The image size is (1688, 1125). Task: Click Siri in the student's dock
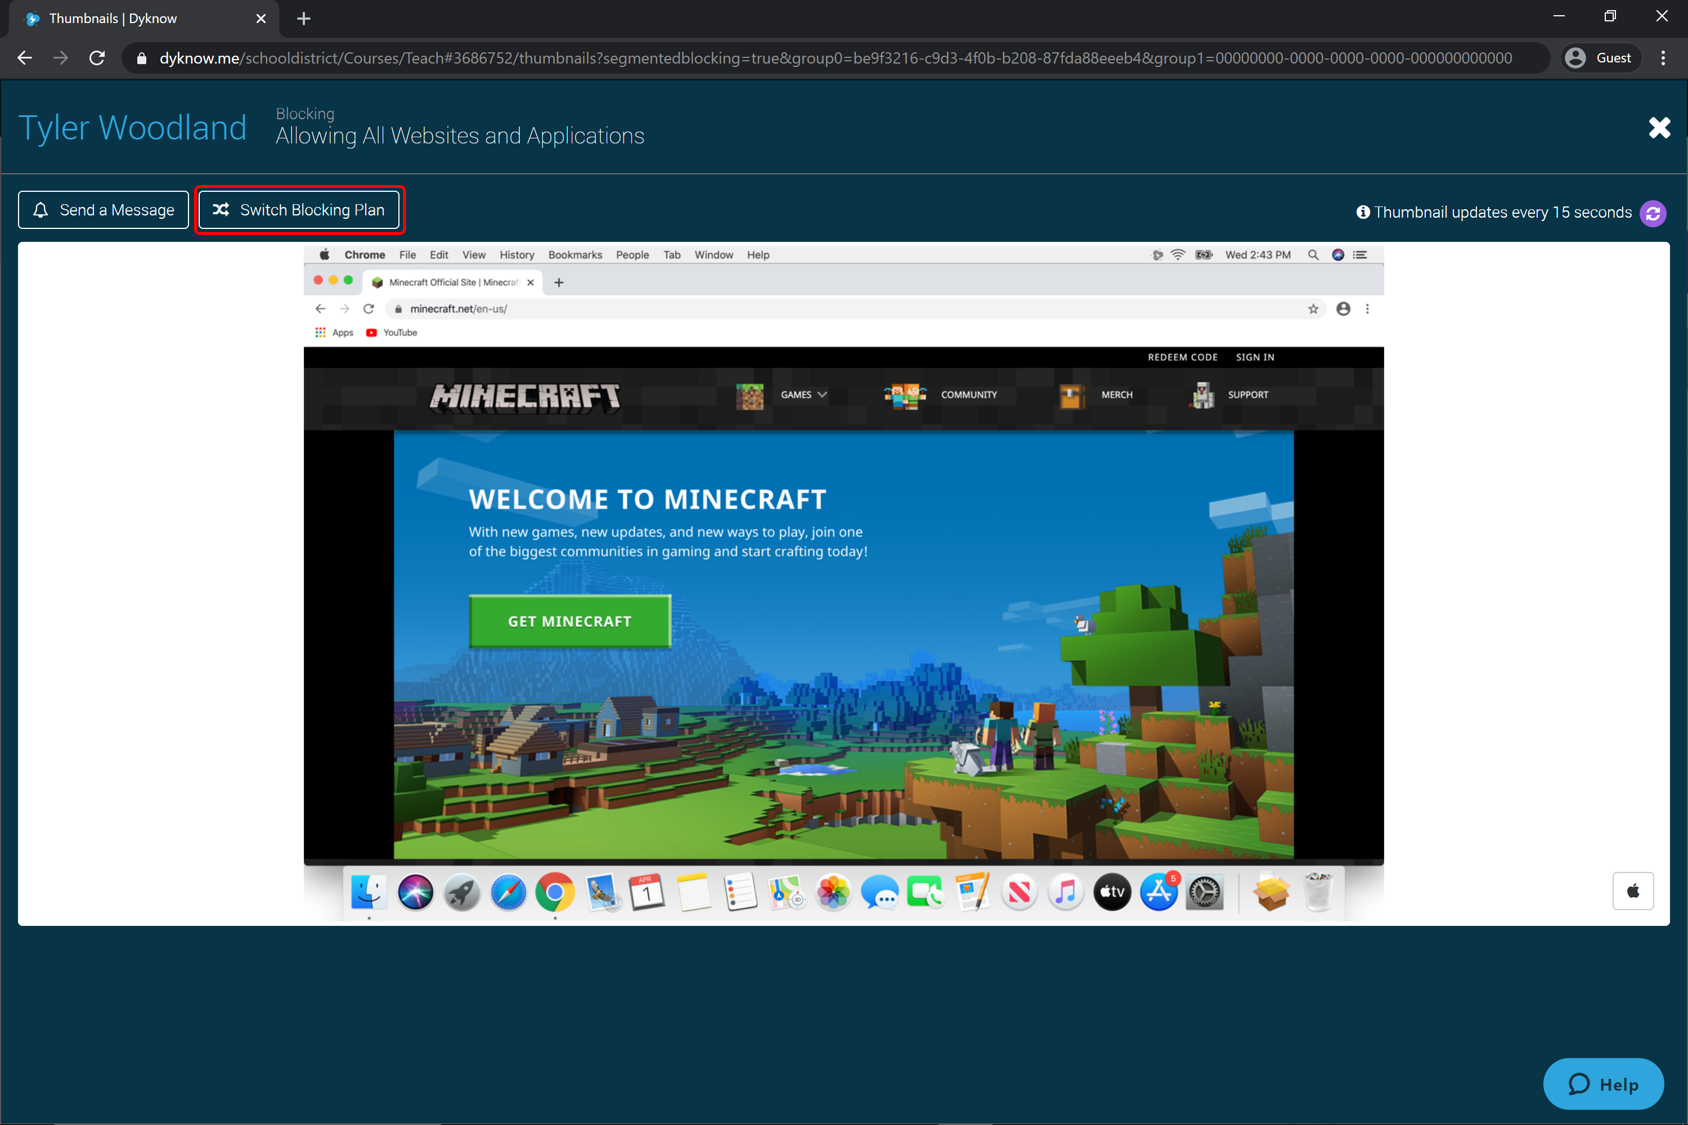click(x=415, y=892)
